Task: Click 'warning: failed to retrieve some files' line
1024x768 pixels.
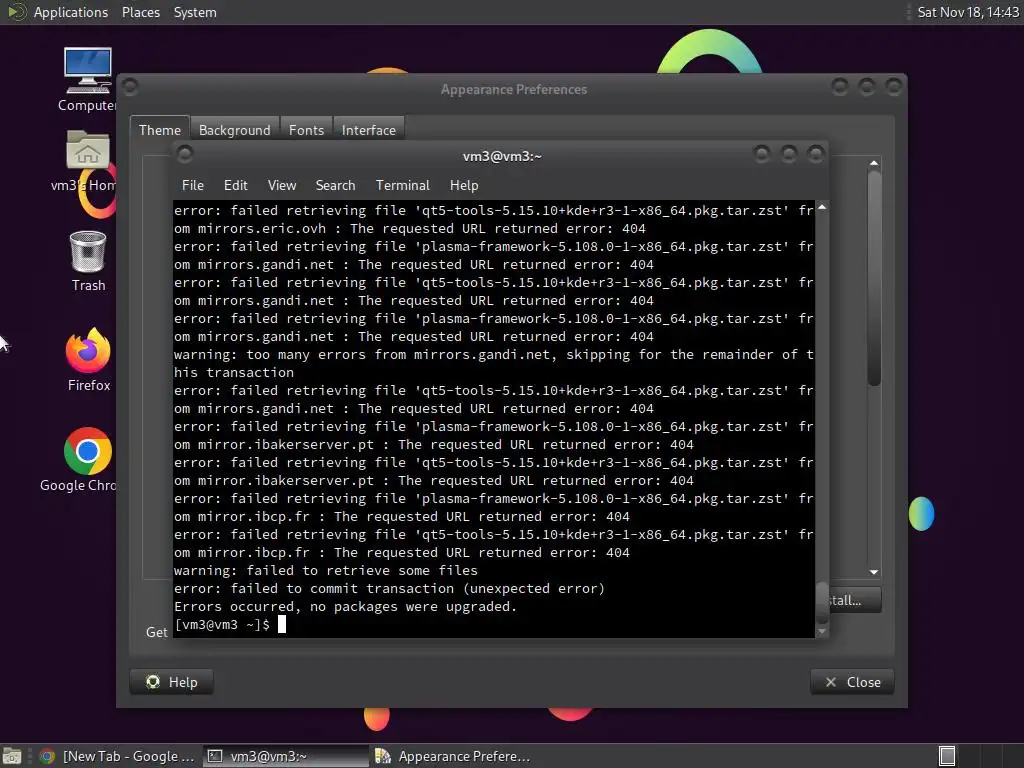Action: [x=325, y=571]
